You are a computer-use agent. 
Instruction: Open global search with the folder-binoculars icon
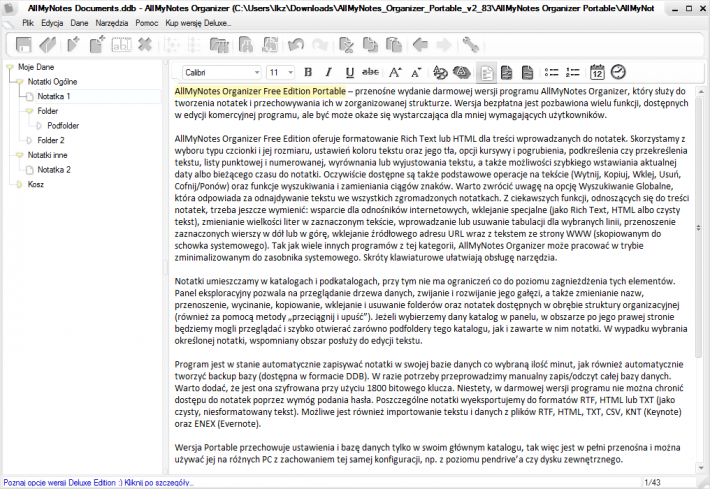(x=219, y=45)
